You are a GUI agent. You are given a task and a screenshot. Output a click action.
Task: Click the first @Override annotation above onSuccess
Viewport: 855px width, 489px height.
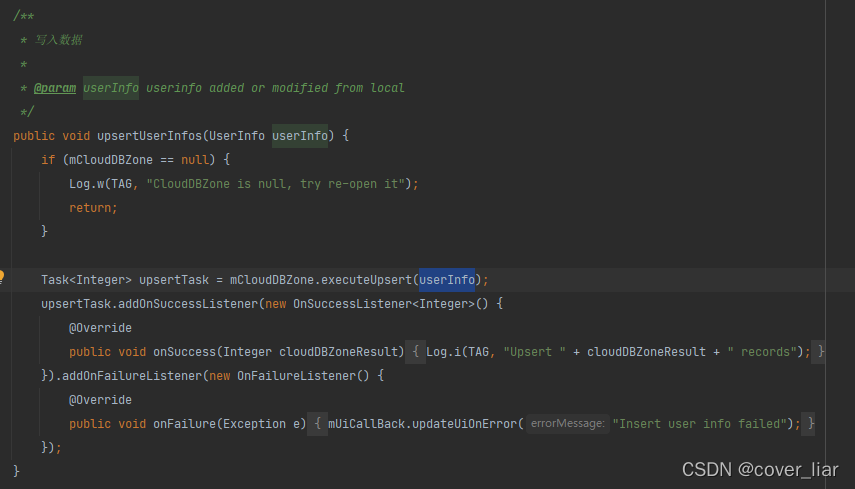[x=100, y=328]
